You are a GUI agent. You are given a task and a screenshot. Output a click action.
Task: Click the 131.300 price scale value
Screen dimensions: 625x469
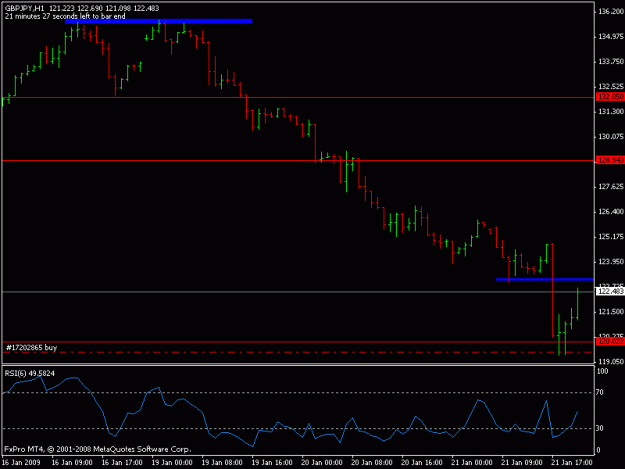(611, 112)
